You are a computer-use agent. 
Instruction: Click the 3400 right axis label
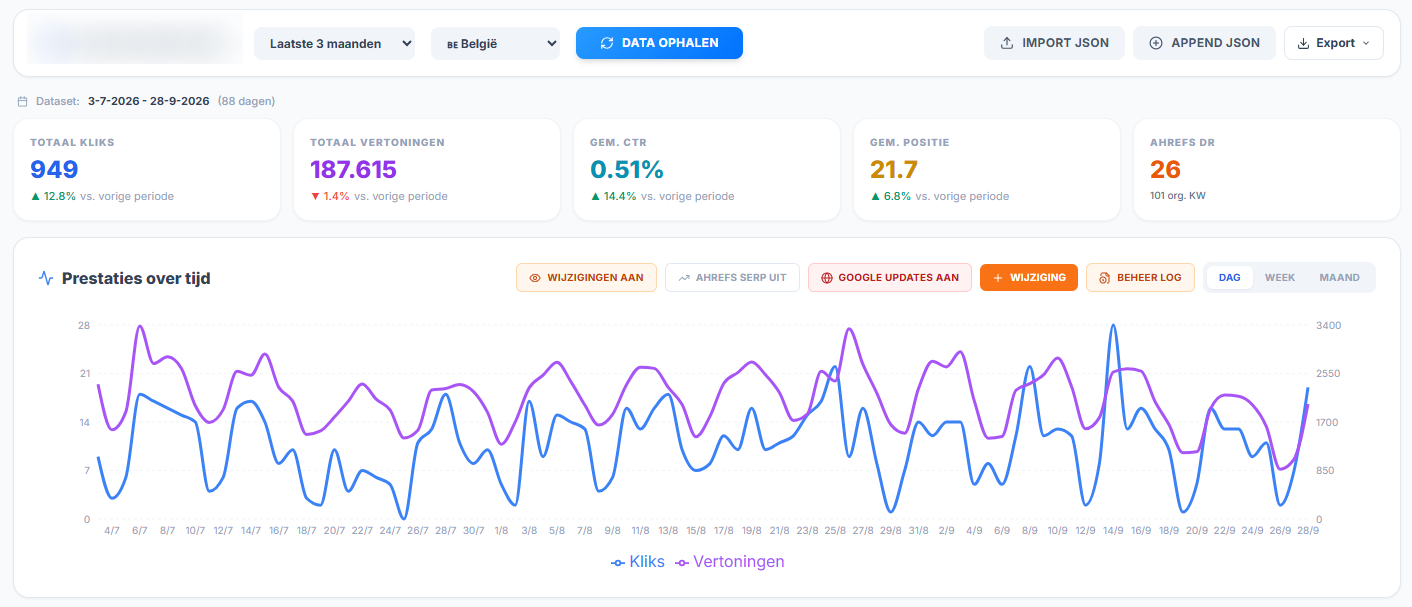pos(1329,325)
